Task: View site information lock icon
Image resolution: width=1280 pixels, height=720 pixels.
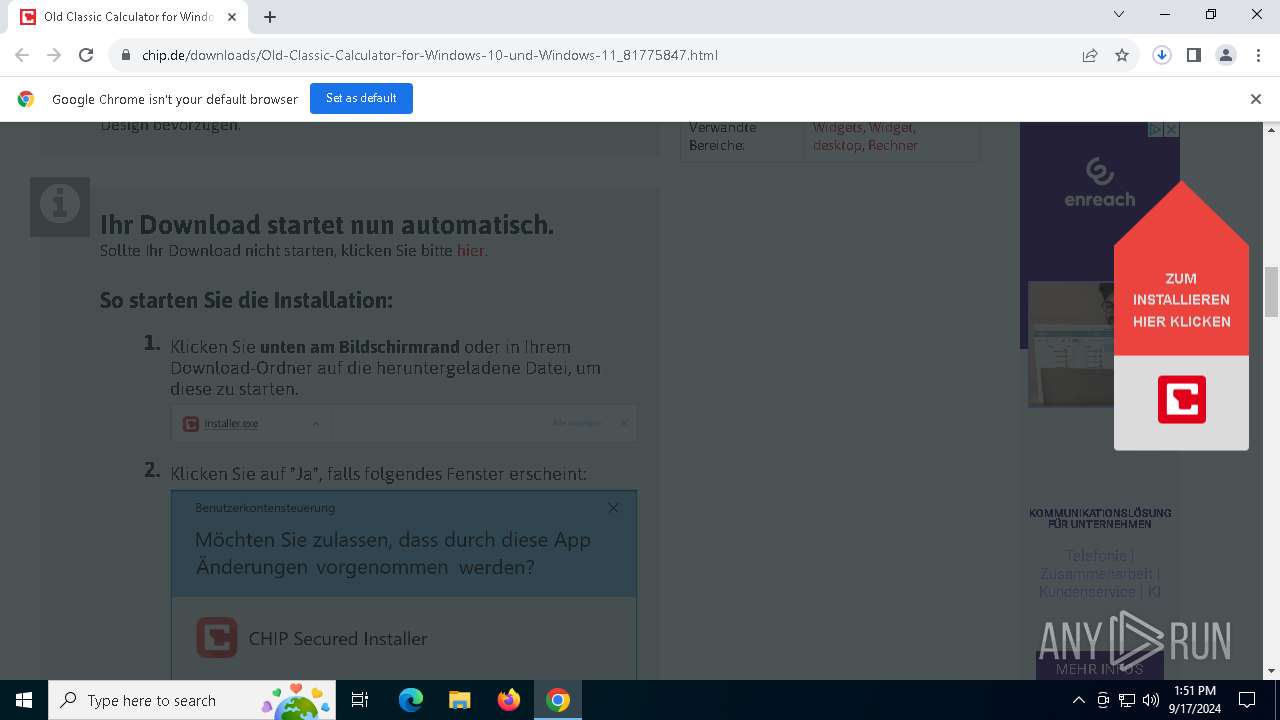Action: tap(126, 55)
